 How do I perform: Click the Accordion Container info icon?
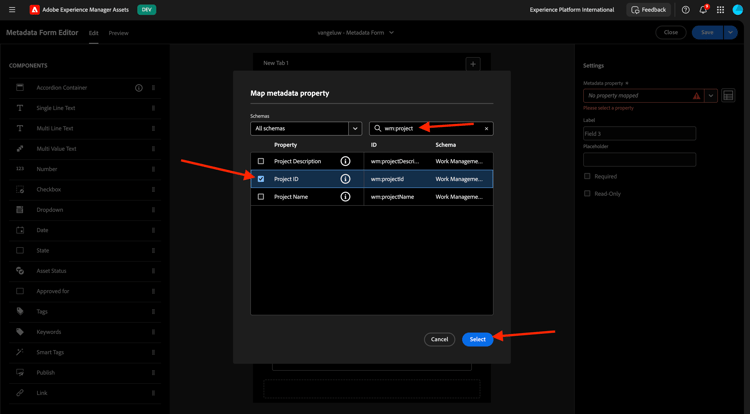tap(139, 88)
